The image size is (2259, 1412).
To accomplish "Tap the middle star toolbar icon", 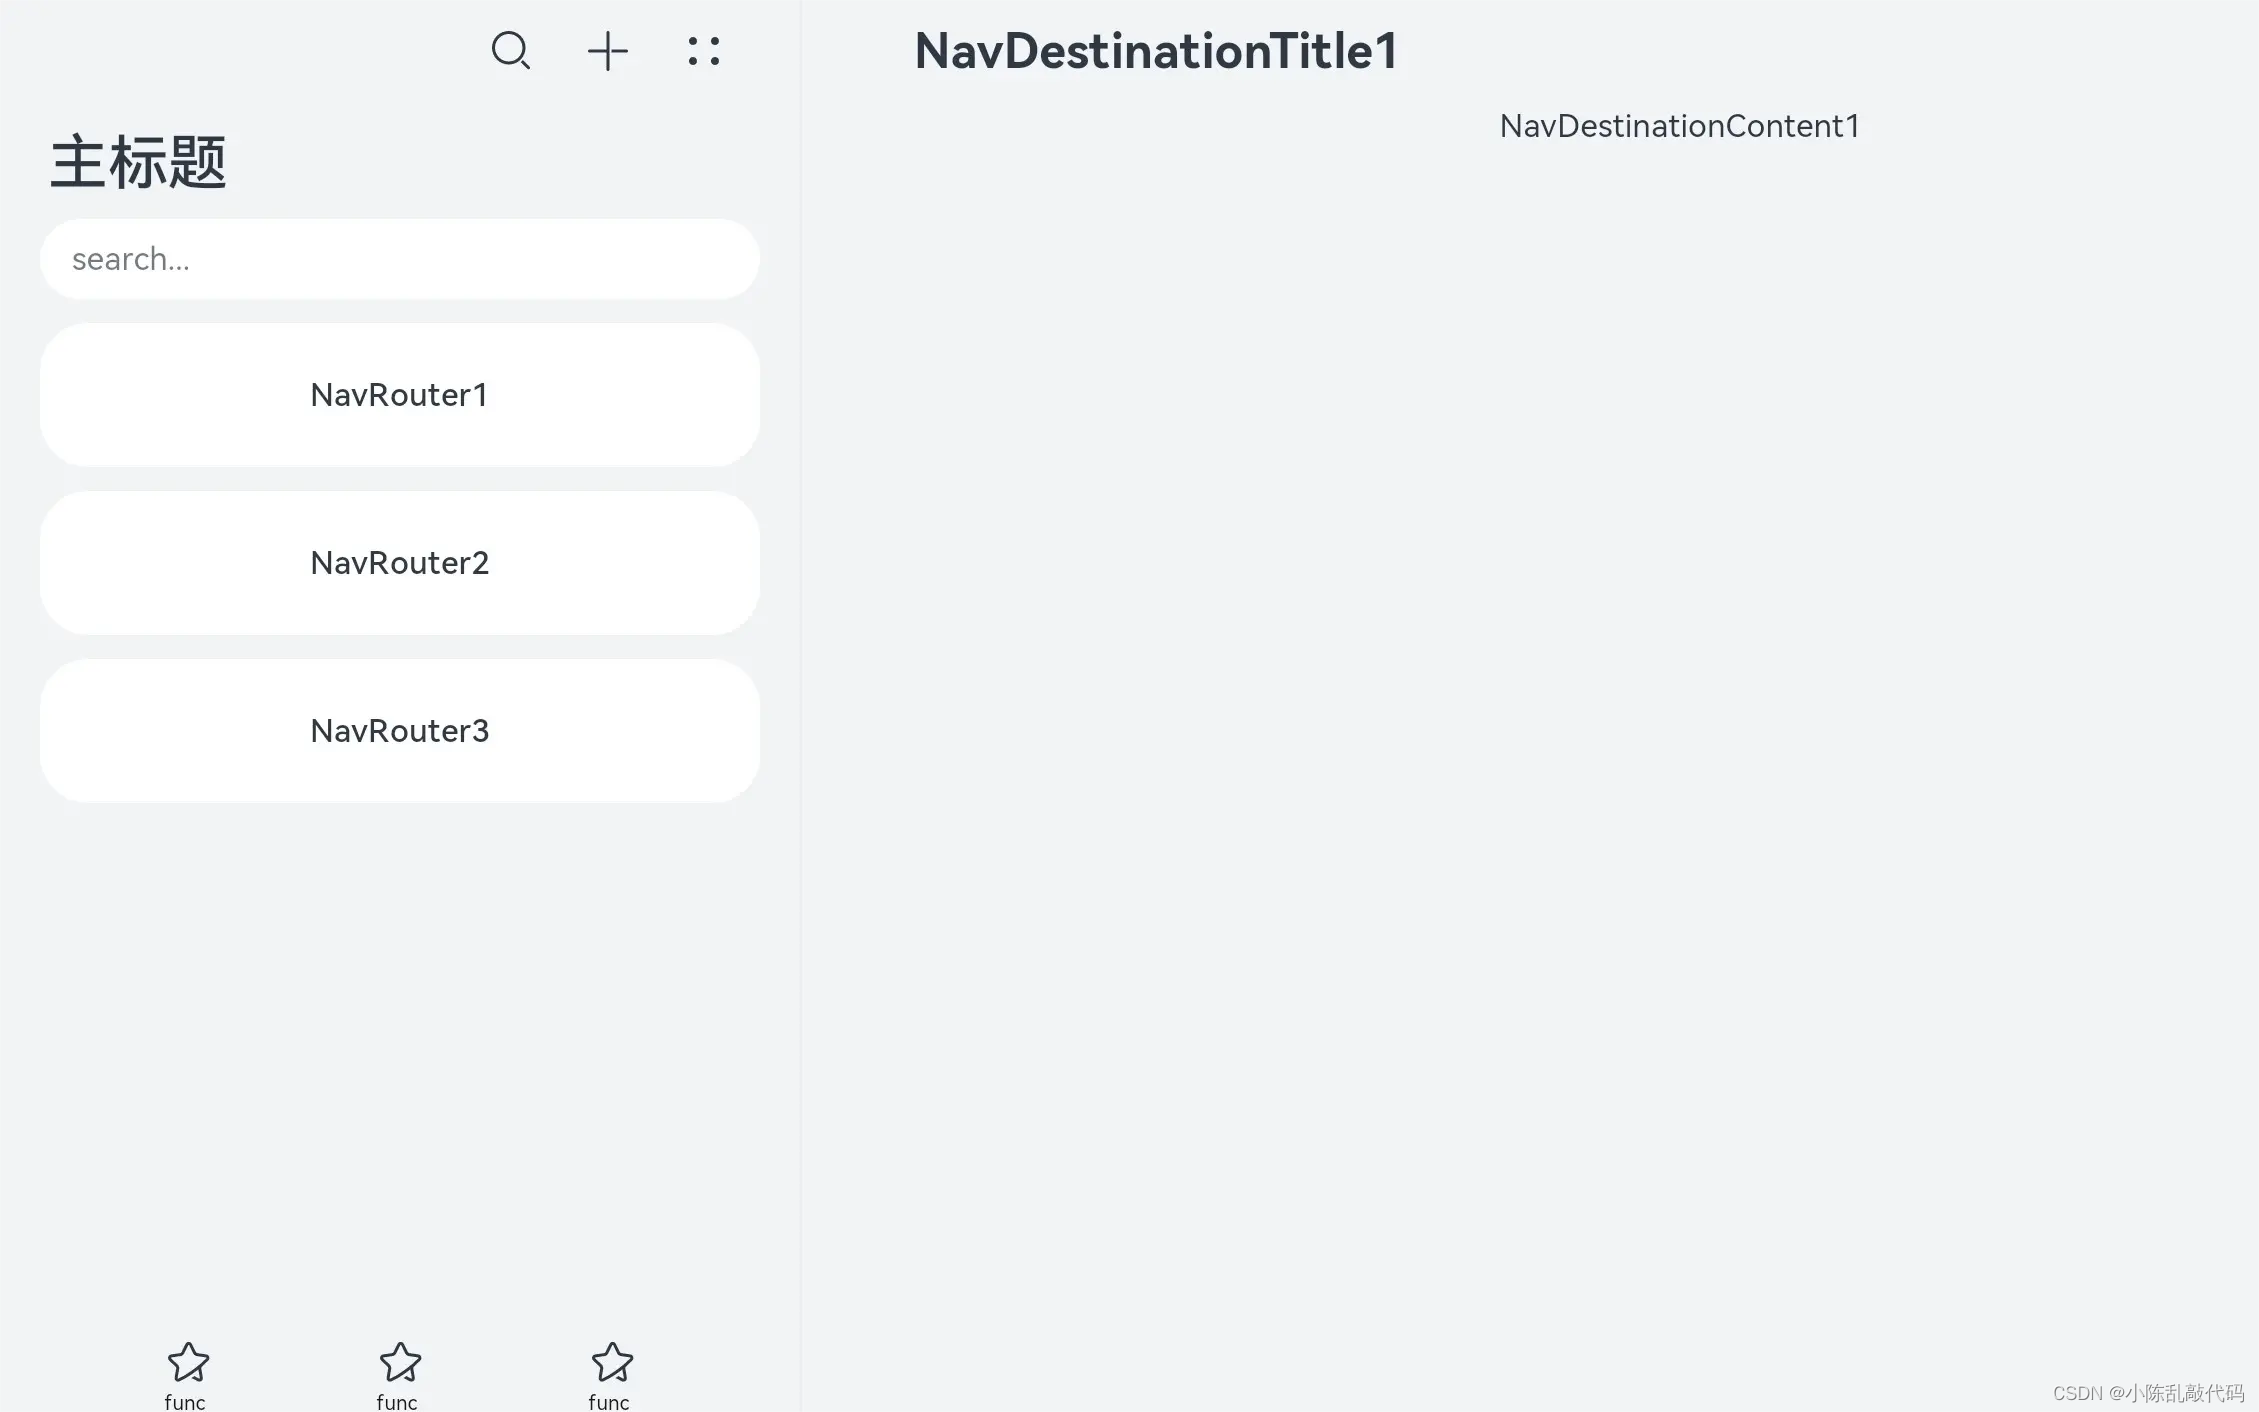I will (400, 1362).
